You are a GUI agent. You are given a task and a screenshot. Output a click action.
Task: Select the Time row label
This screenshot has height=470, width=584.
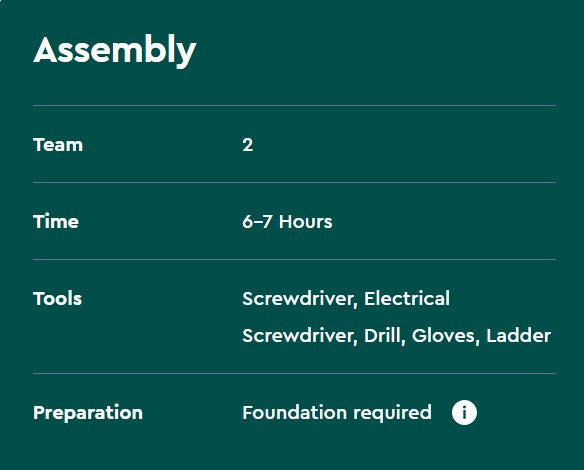pos(56,222)
